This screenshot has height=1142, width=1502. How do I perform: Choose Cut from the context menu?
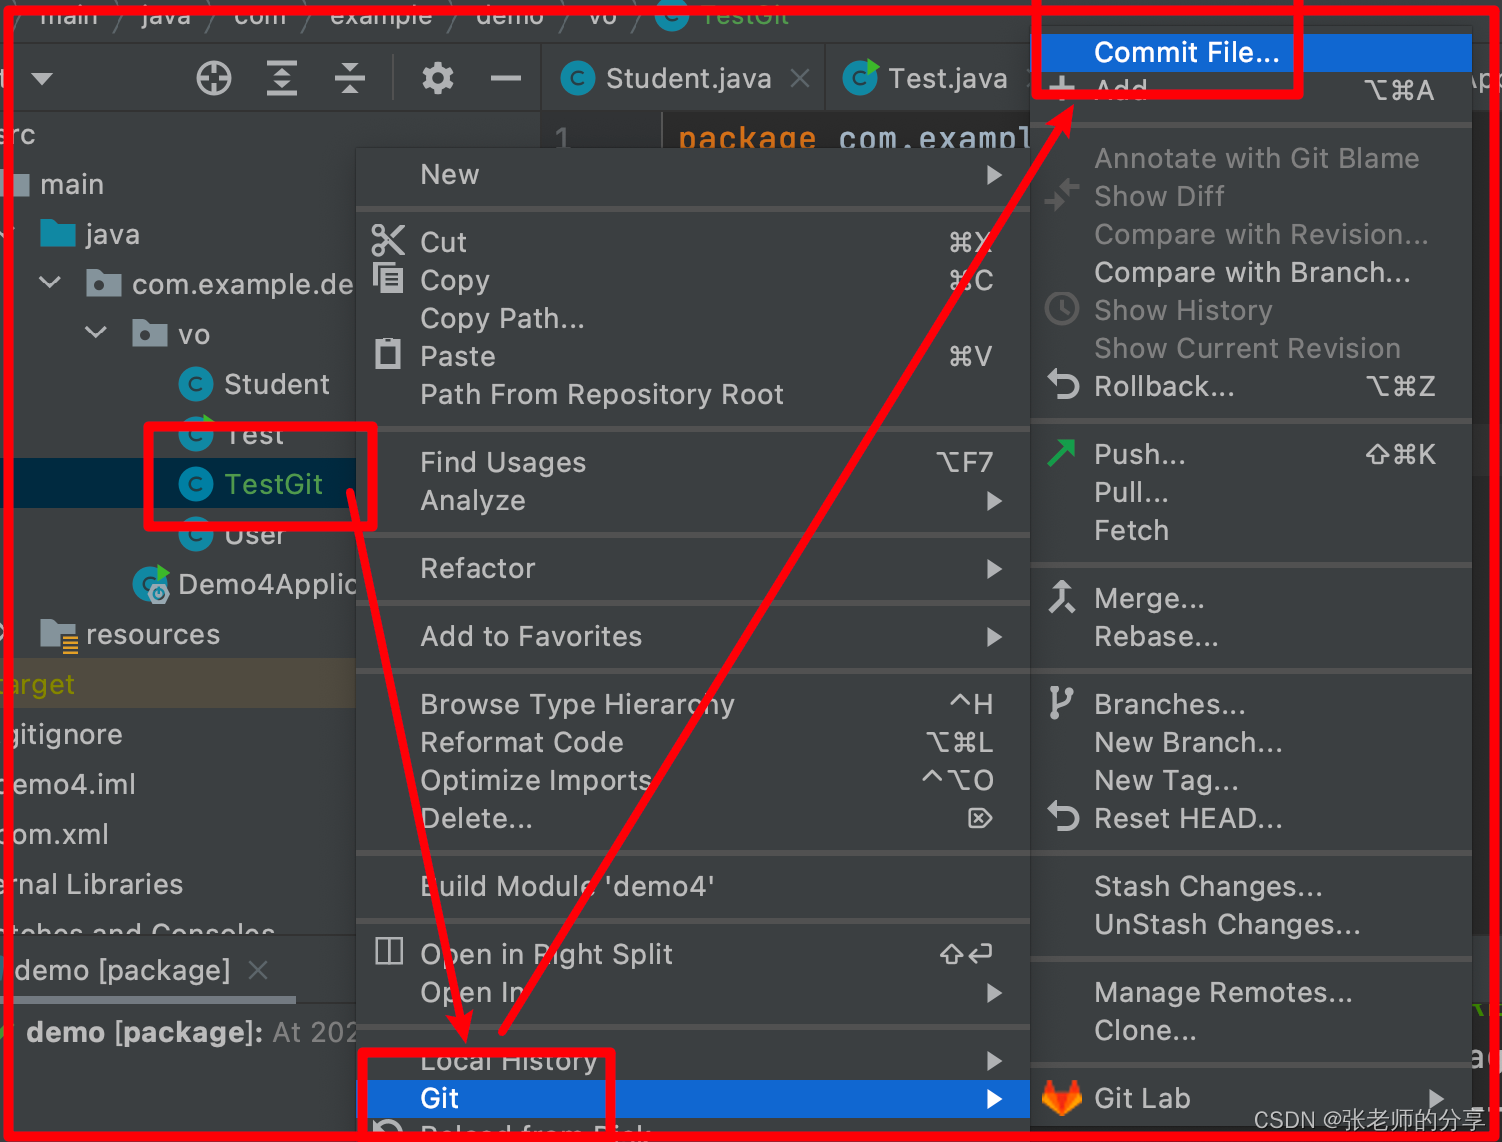pos(693,242)
